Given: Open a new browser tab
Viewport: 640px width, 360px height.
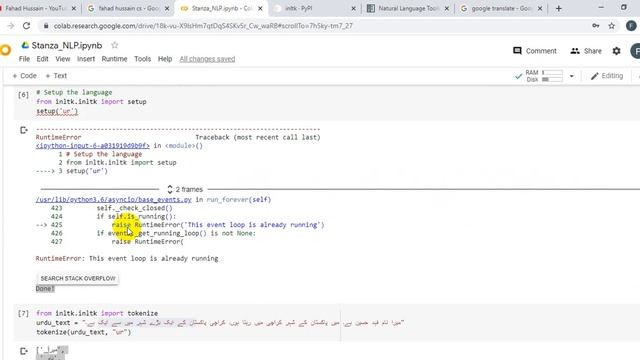Looking at the screenshot, I should click(558, 8).
